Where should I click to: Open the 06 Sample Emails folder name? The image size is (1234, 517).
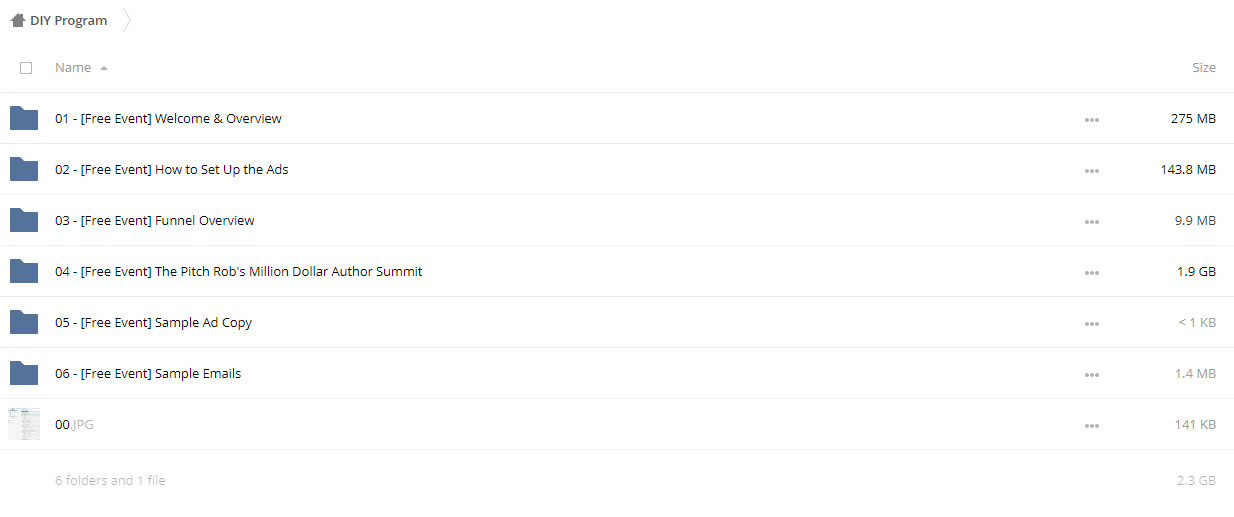point(148,373)
